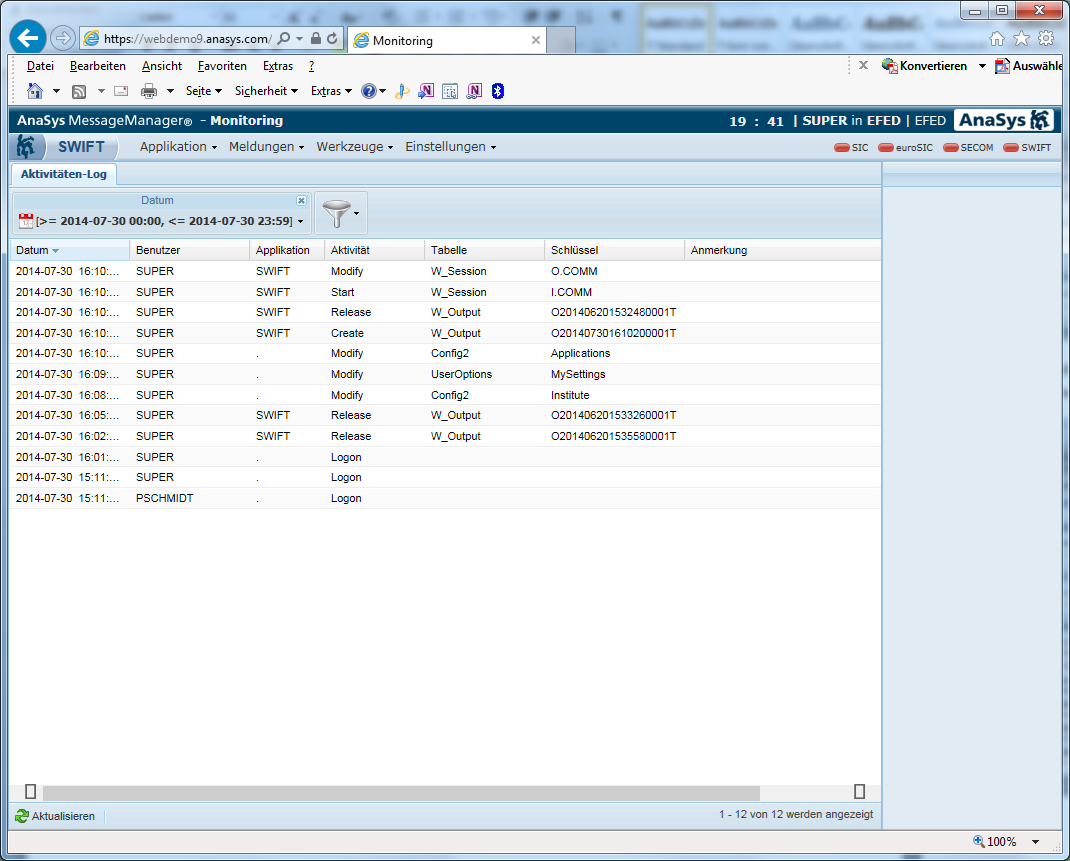The height and width of the screenshot is (861, 1070).
Task: Sort by the Schlüssel column header
Action: (x=614, y=250)
